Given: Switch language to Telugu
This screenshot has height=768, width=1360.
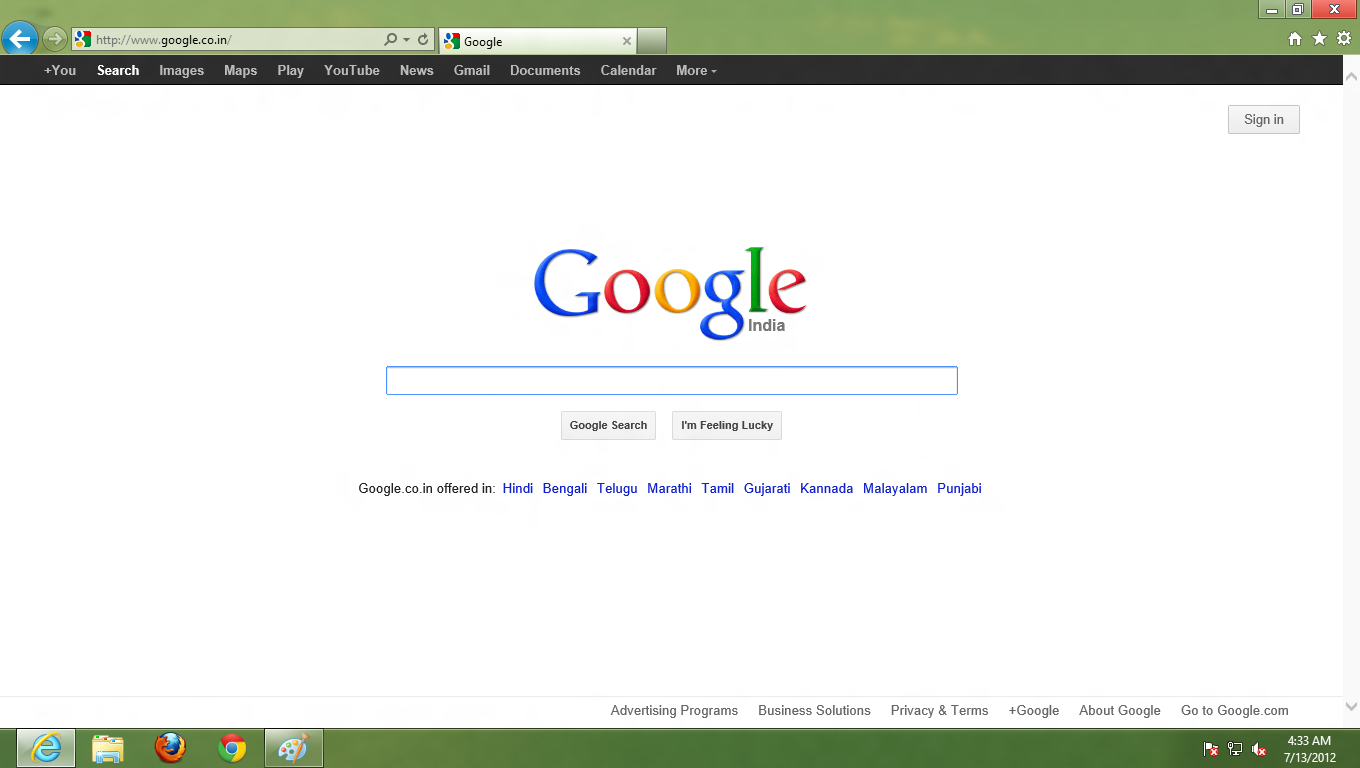Looking at the screenshot, I should (617, 488).
